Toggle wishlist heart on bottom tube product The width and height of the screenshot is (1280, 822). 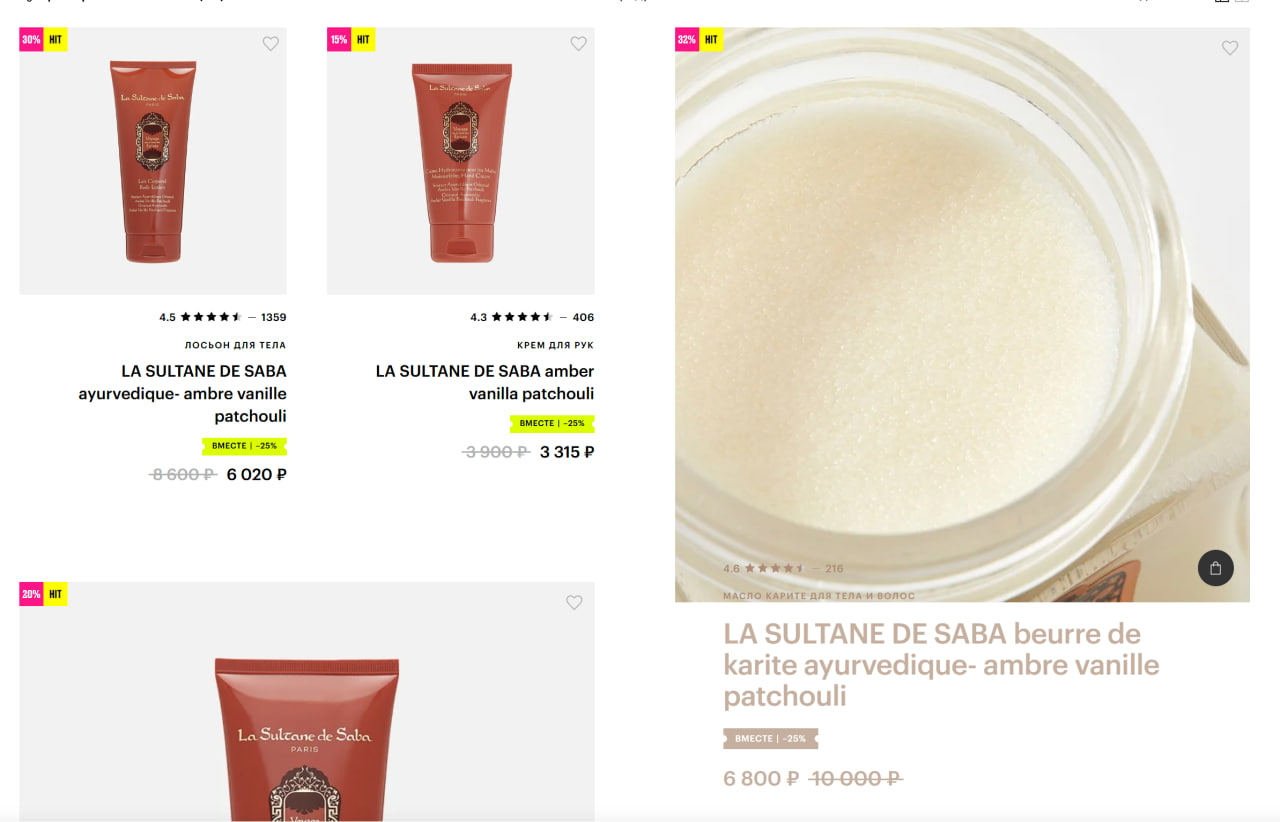(x=574, y=602)
